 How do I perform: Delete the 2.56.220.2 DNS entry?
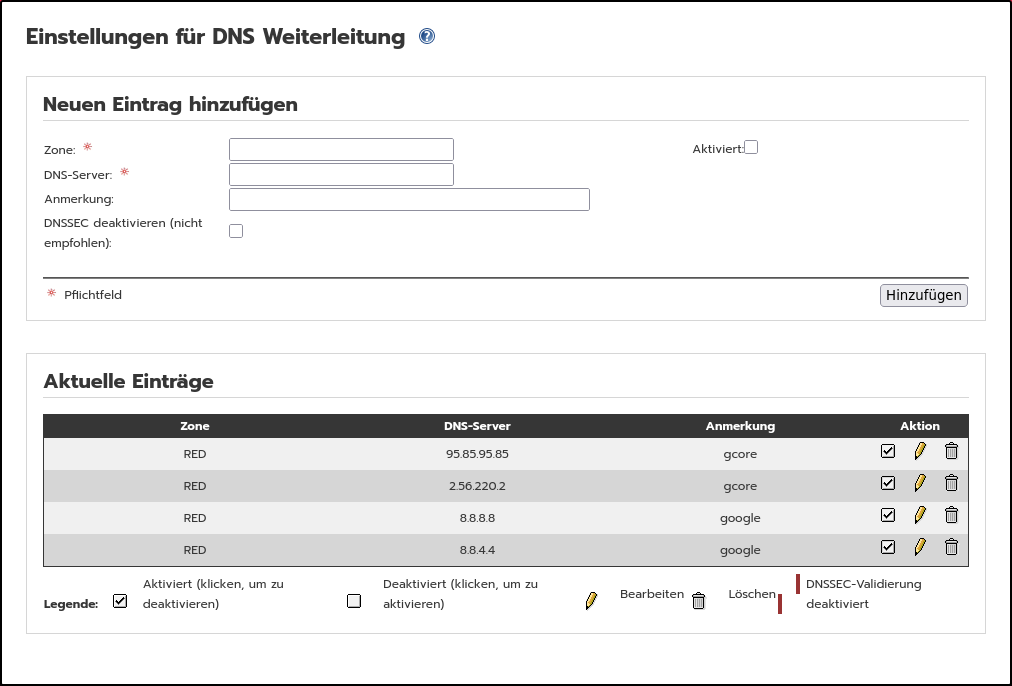click(x=951, y=483)
